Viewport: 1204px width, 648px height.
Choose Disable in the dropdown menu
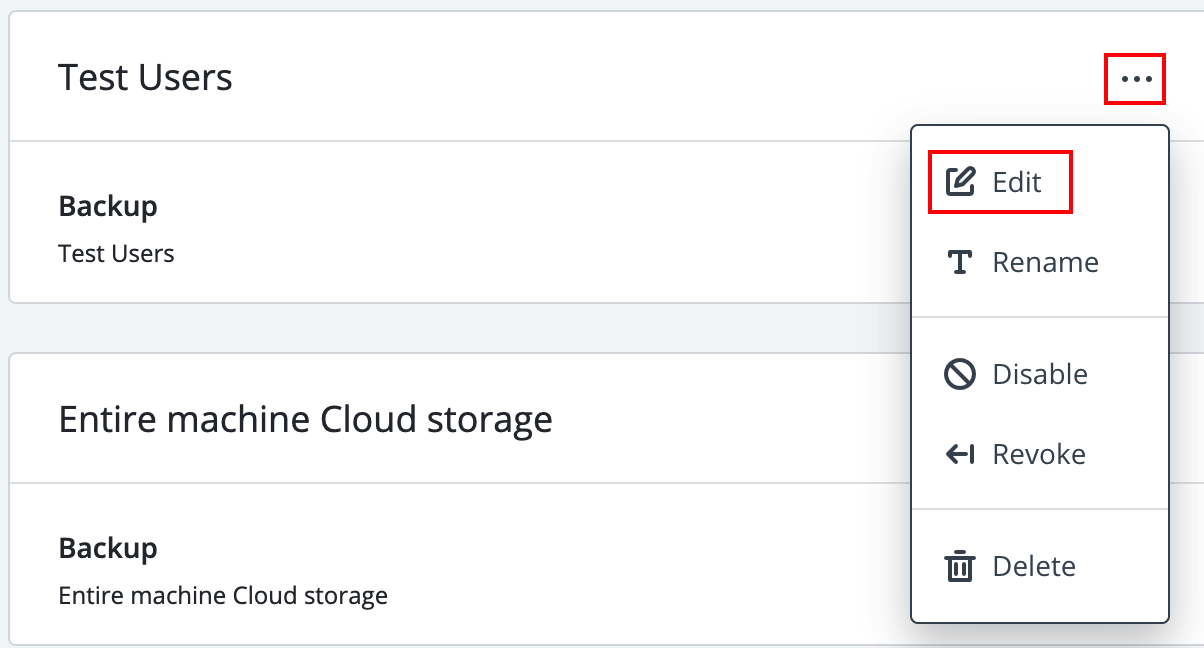[x=1040, y=373]
